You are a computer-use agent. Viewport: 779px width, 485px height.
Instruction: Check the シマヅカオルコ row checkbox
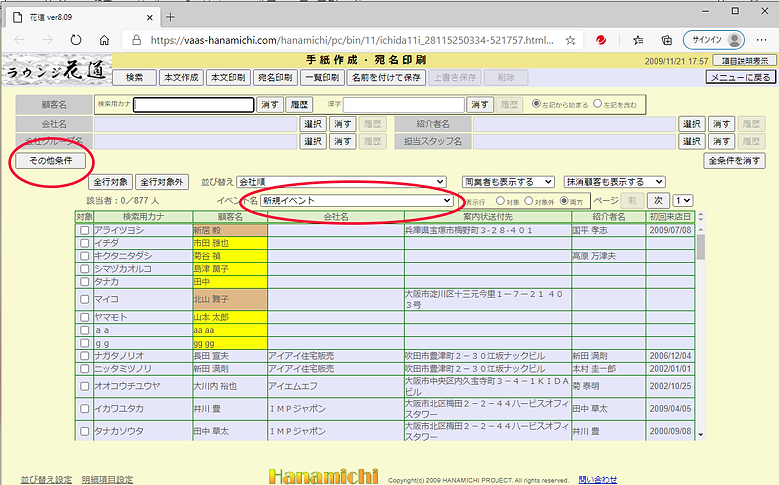point(84,269)
